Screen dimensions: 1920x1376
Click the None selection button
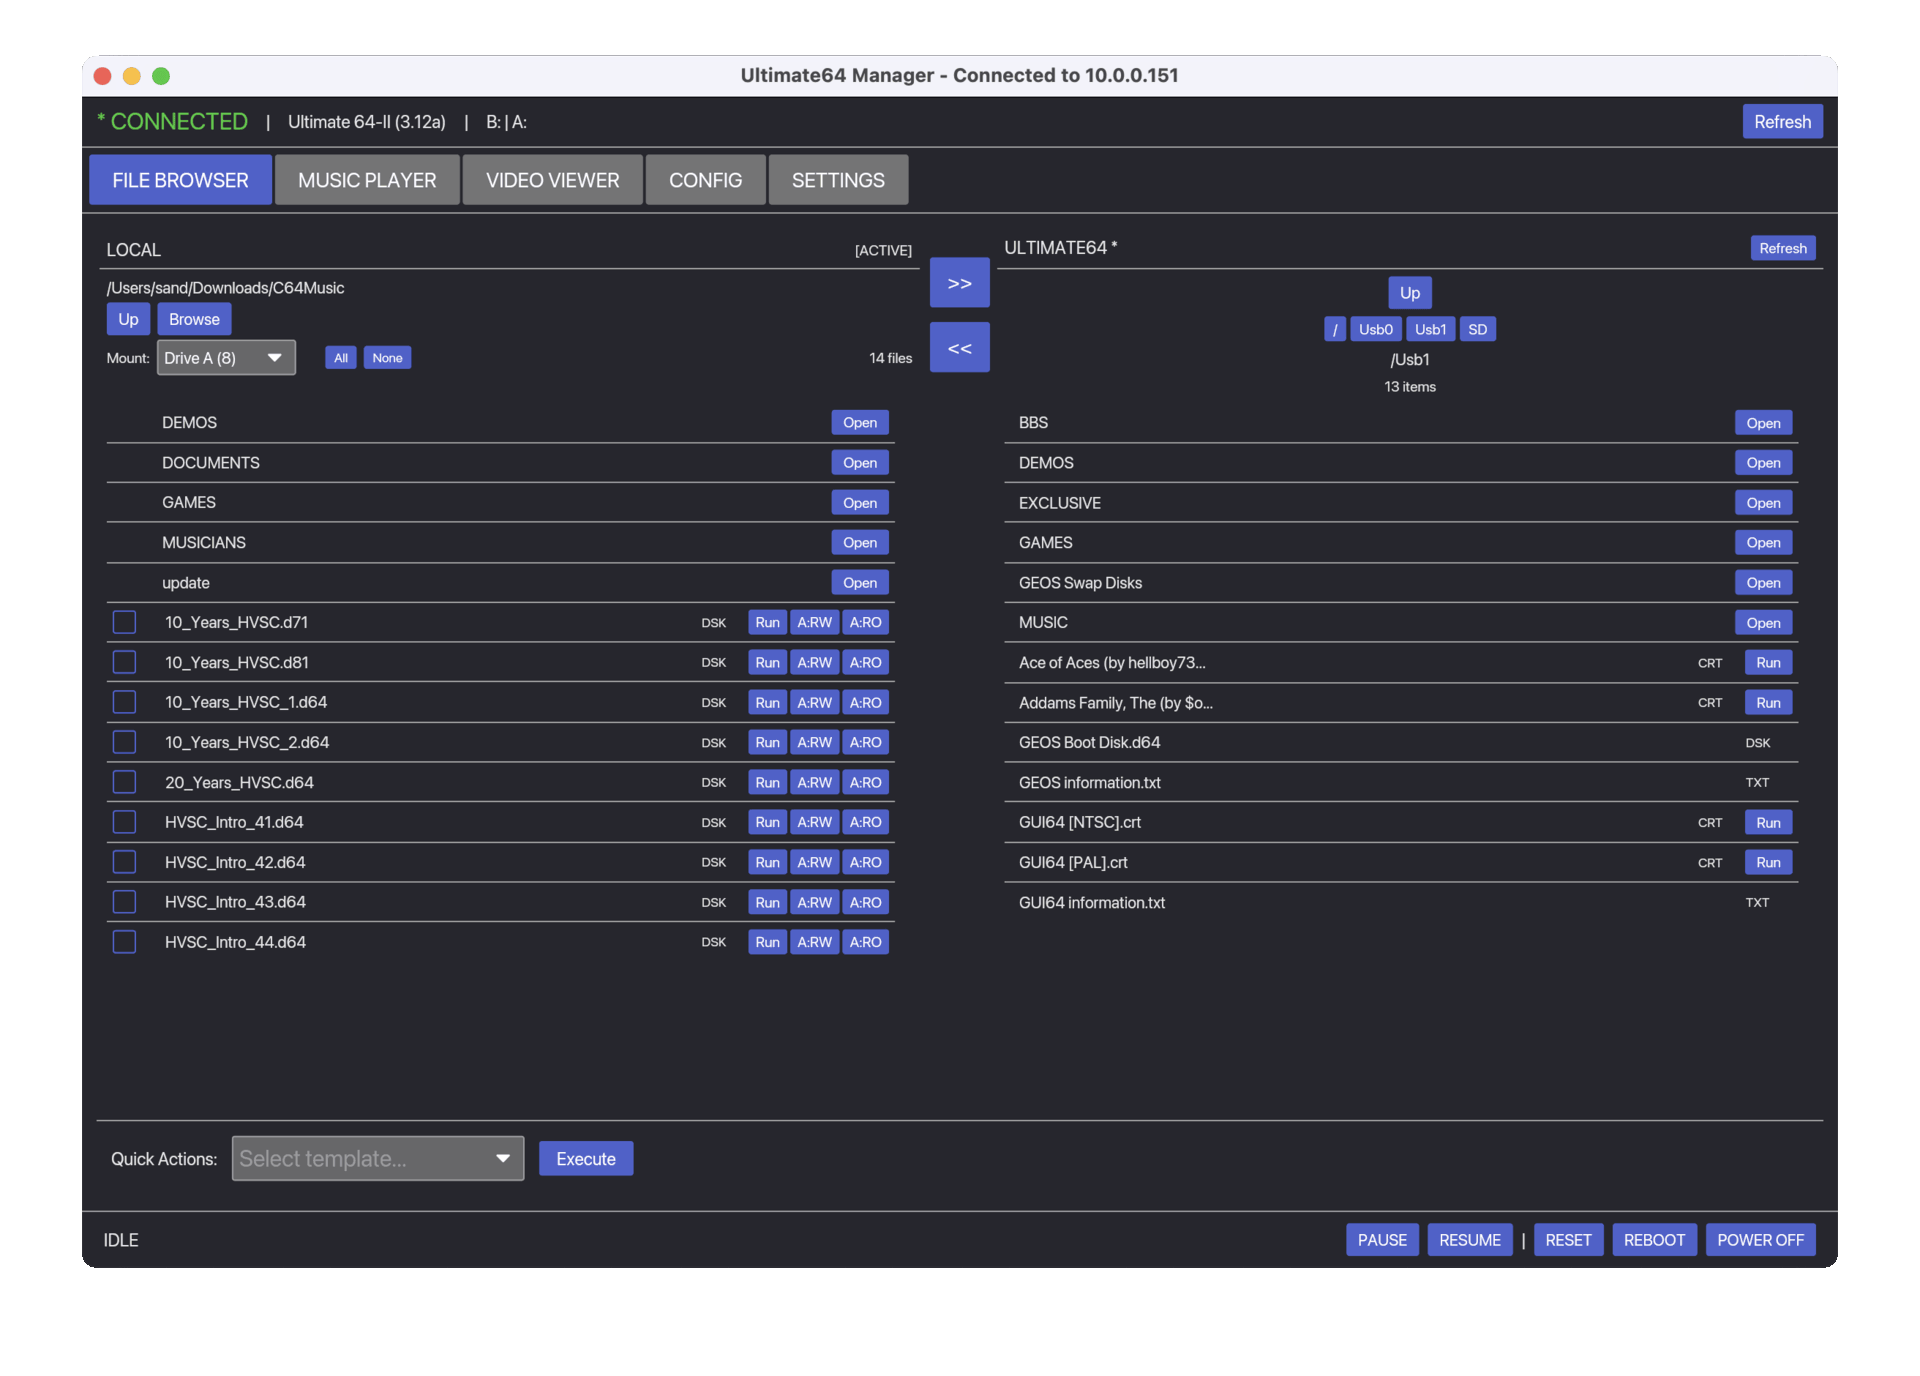[387, 358]
